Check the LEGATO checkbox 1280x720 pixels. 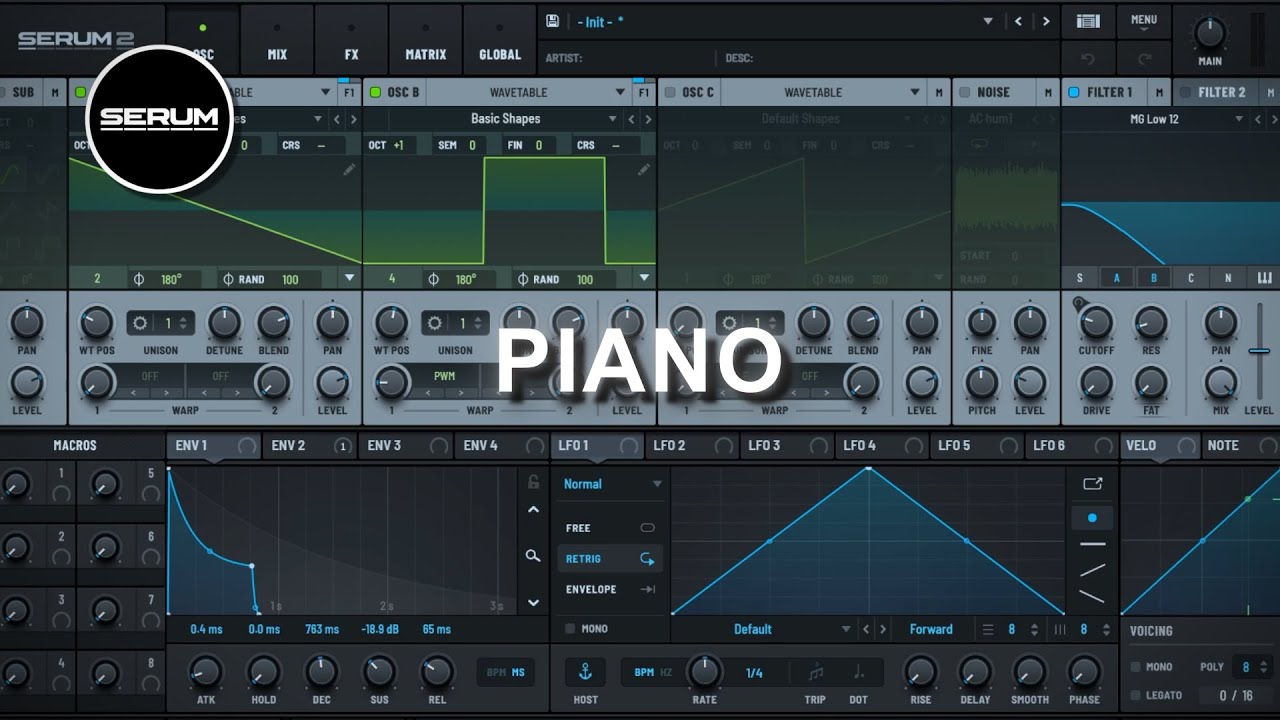point(1135,695)
